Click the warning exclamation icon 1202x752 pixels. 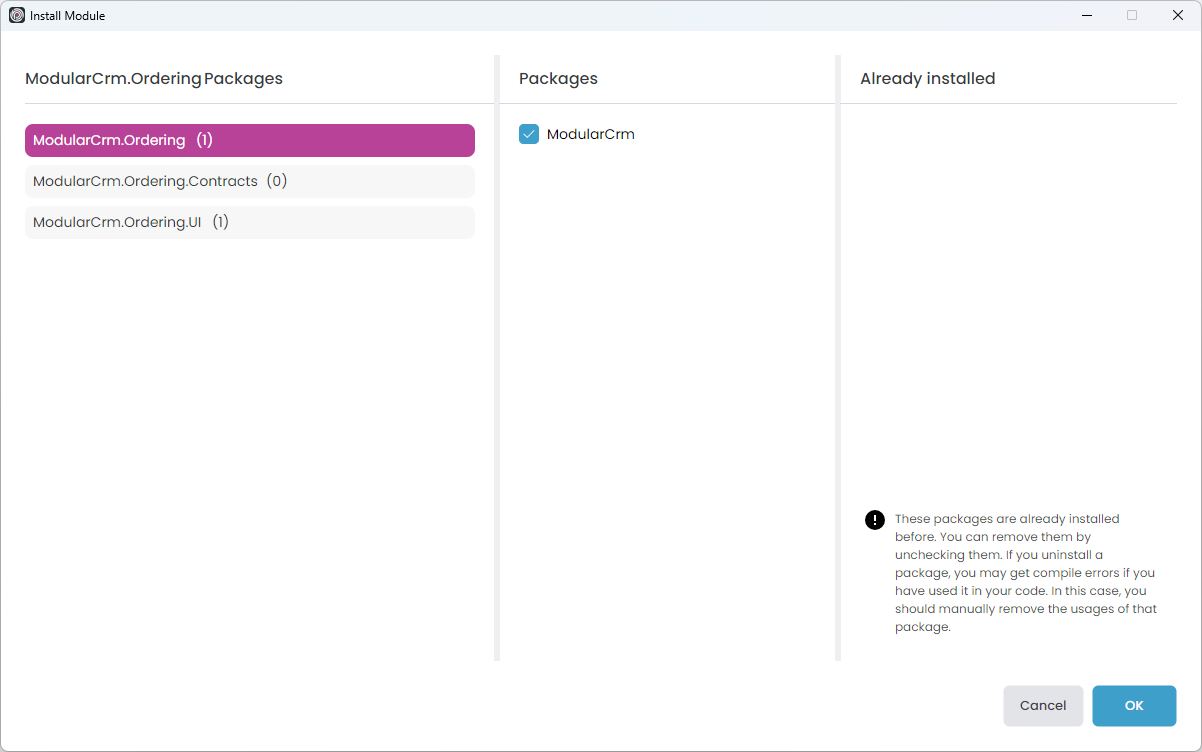tap(874, 519)
